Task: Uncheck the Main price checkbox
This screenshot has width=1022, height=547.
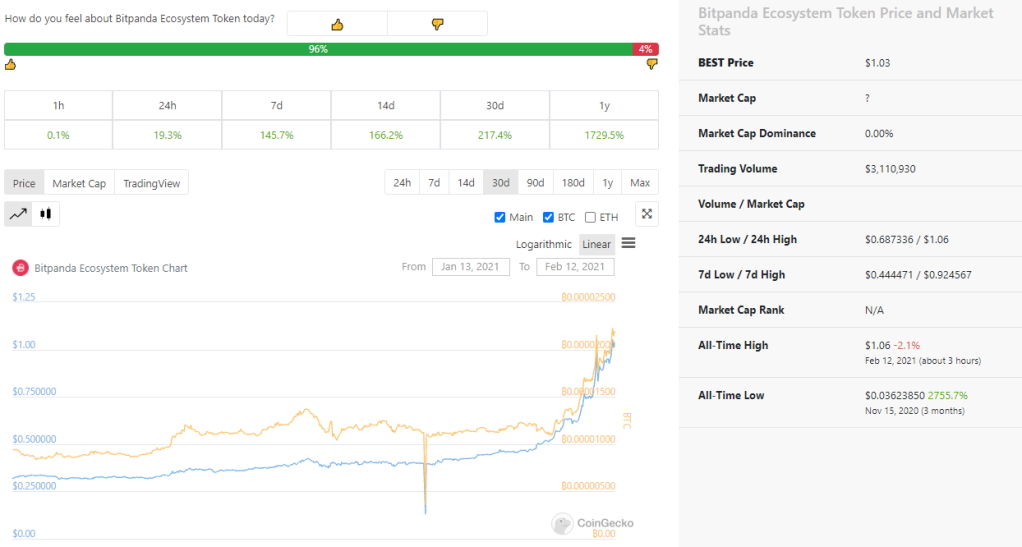Action: 500,217
